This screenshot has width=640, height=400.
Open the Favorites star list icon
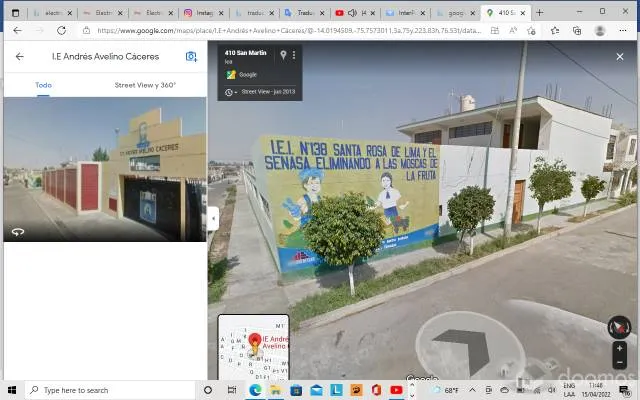pos(555,31)
